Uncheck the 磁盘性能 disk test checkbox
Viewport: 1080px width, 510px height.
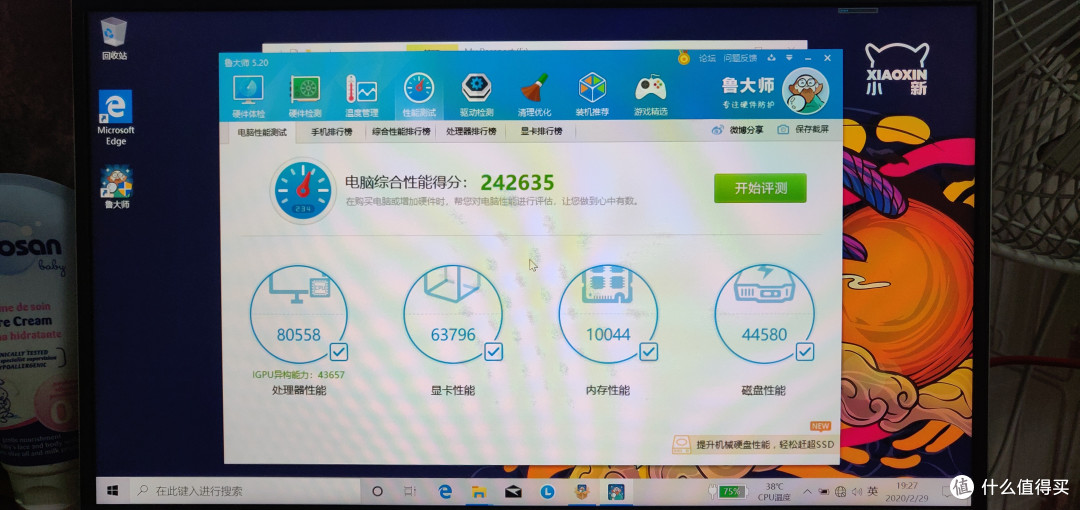tap(804, 351)
